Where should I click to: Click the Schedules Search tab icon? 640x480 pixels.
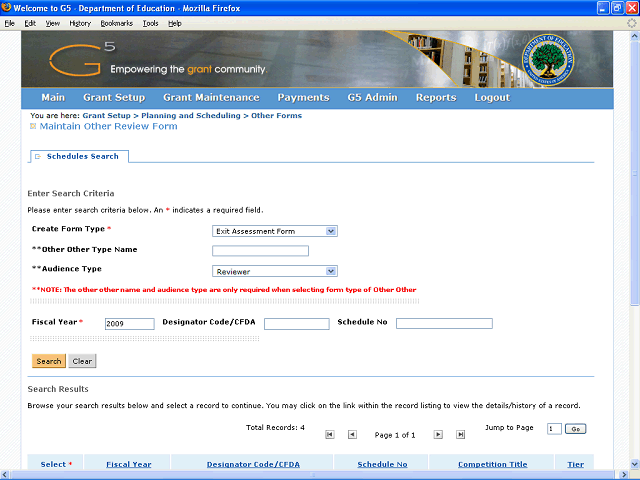[38, 157]
